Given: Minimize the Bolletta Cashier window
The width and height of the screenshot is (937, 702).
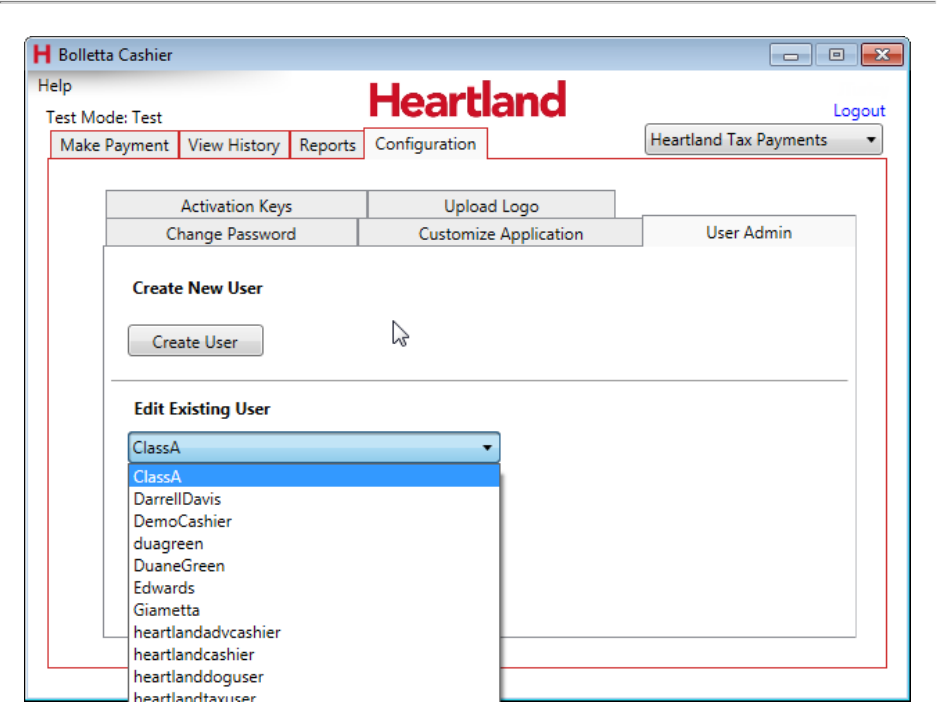Looking at the screenshot, I should 791,55.
